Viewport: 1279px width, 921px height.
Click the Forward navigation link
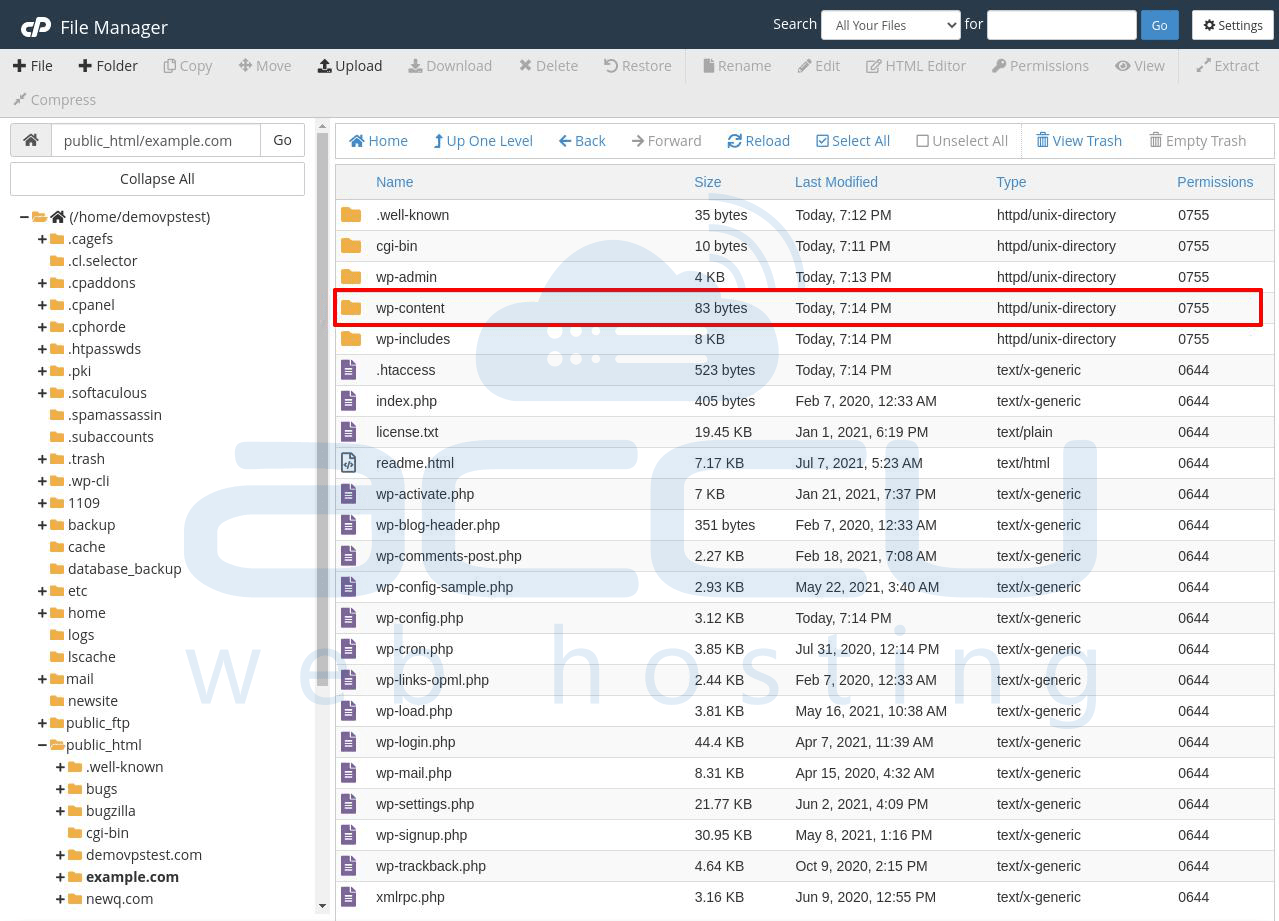[666, 141]
